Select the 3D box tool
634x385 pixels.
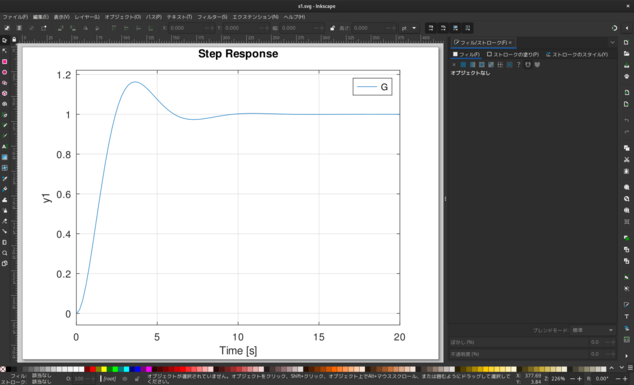4,93
